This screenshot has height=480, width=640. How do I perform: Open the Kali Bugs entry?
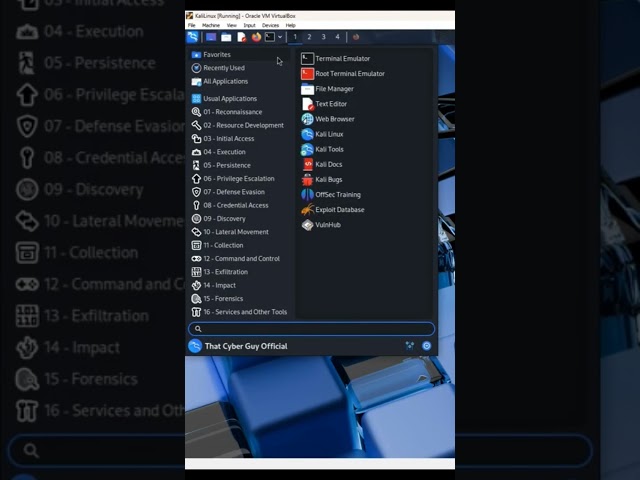coord(365,180)
